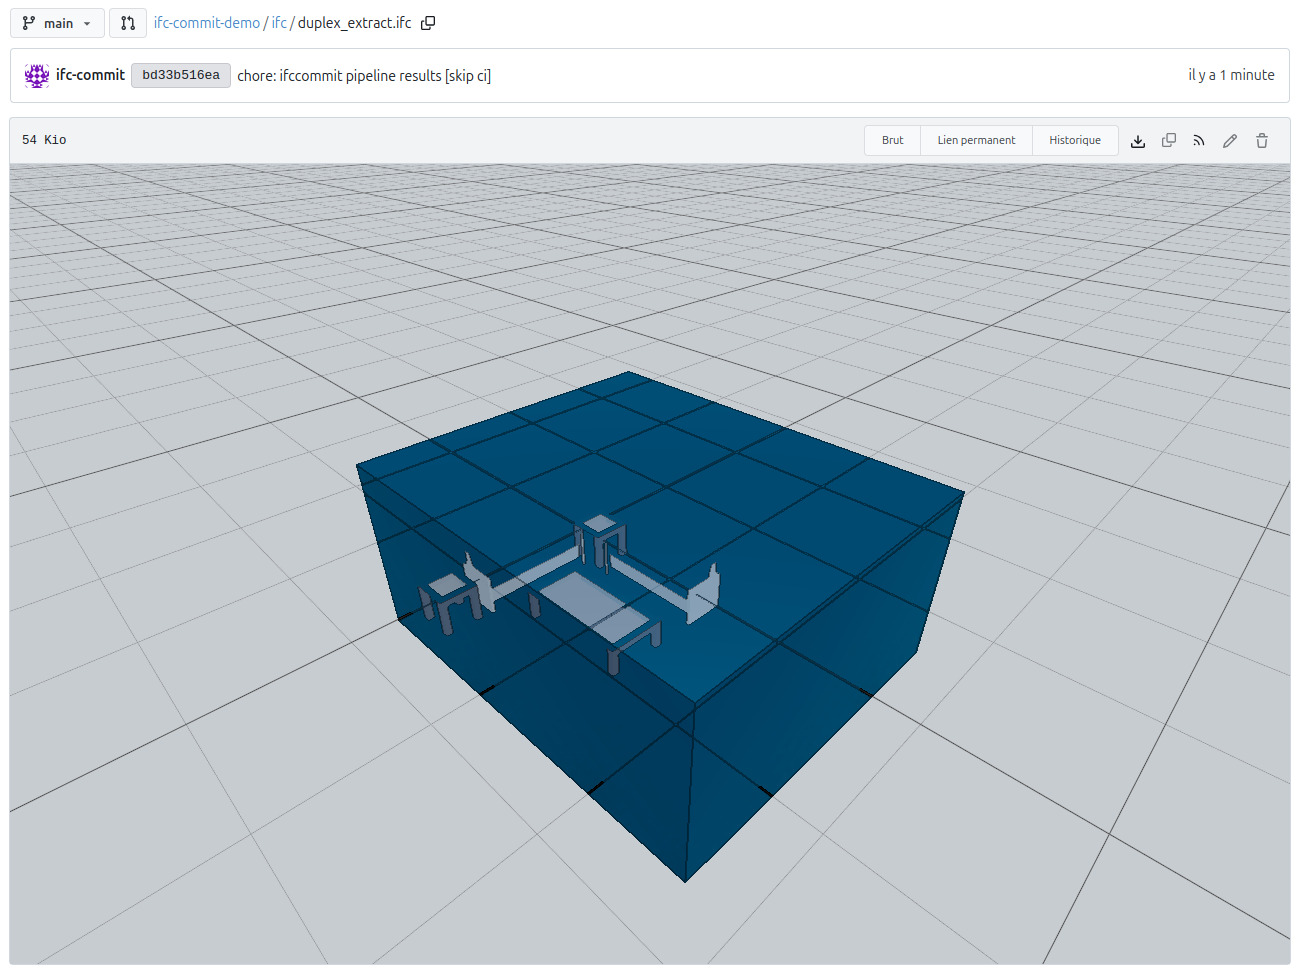Navigate to the ifc folder breadcrumb
Viewport: 1302px width, 980px height.
tap(279, 23)
